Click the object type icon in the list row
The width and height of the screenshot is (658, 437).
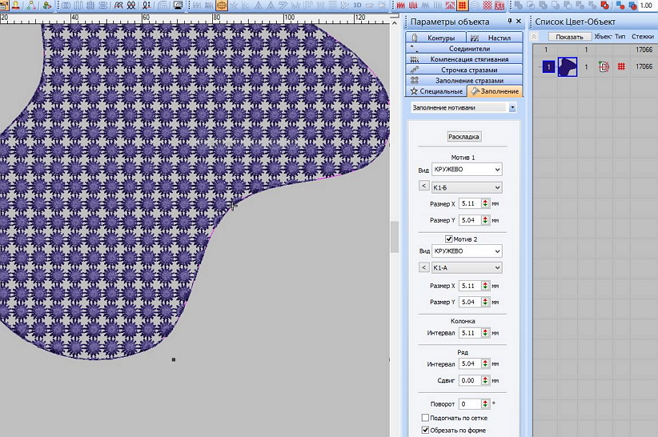[x=603, y=67]
